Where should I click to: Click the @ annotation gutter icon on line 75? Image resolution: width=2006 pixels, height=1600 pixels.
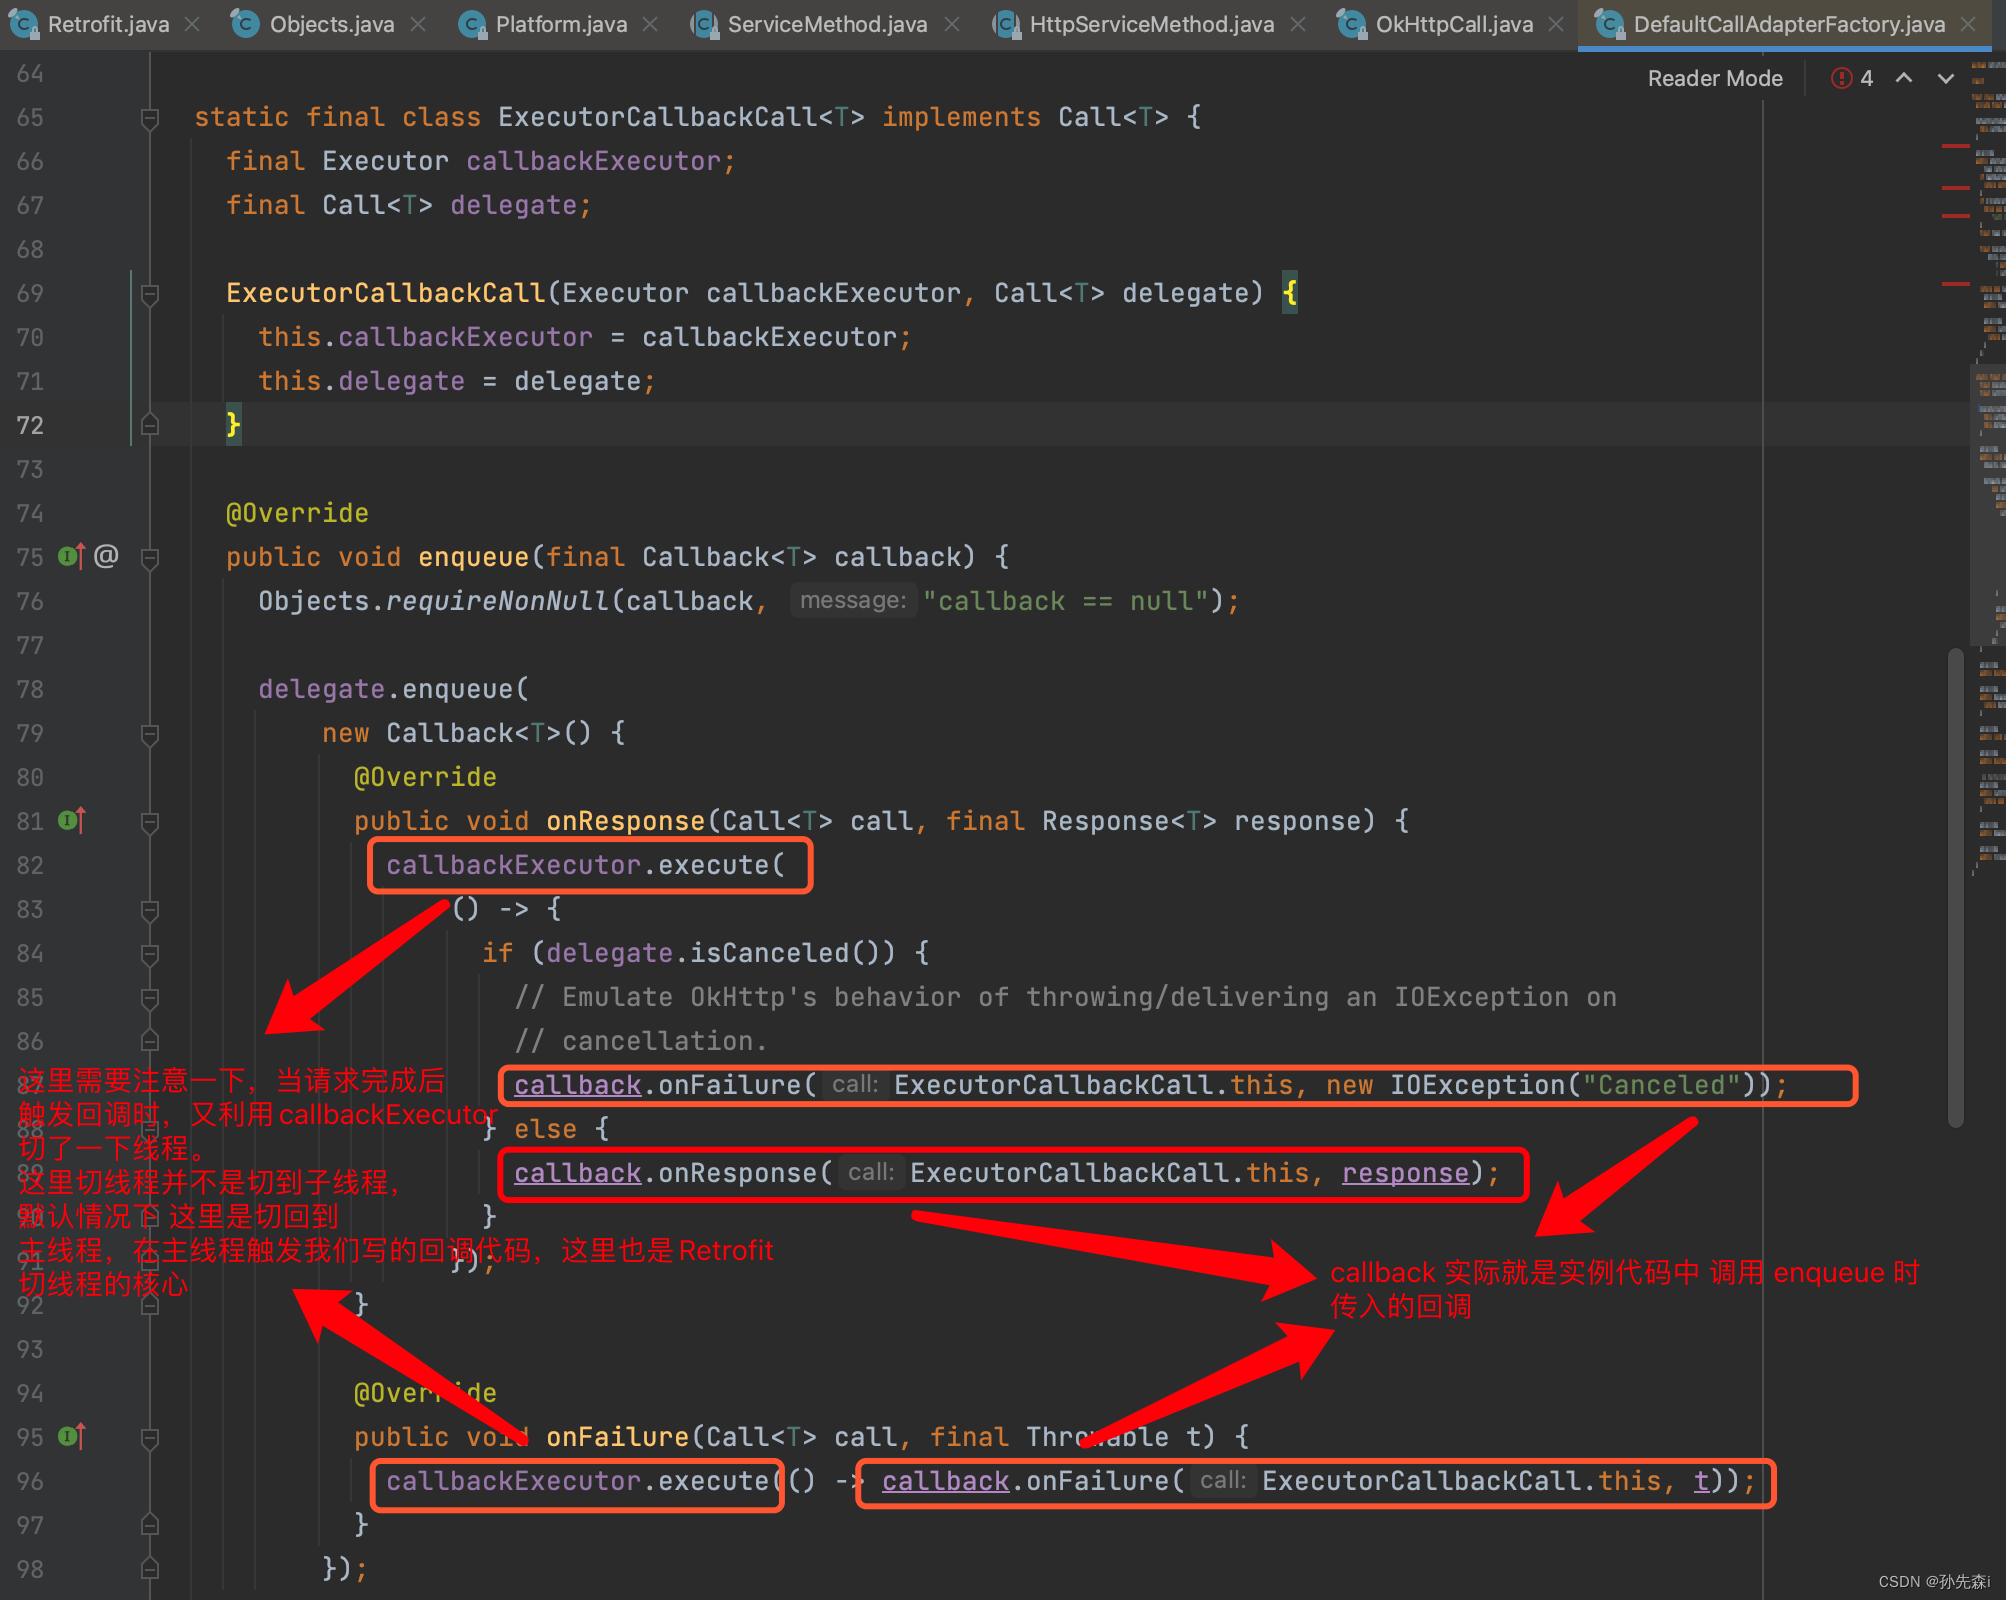click(x=106, y=556)
